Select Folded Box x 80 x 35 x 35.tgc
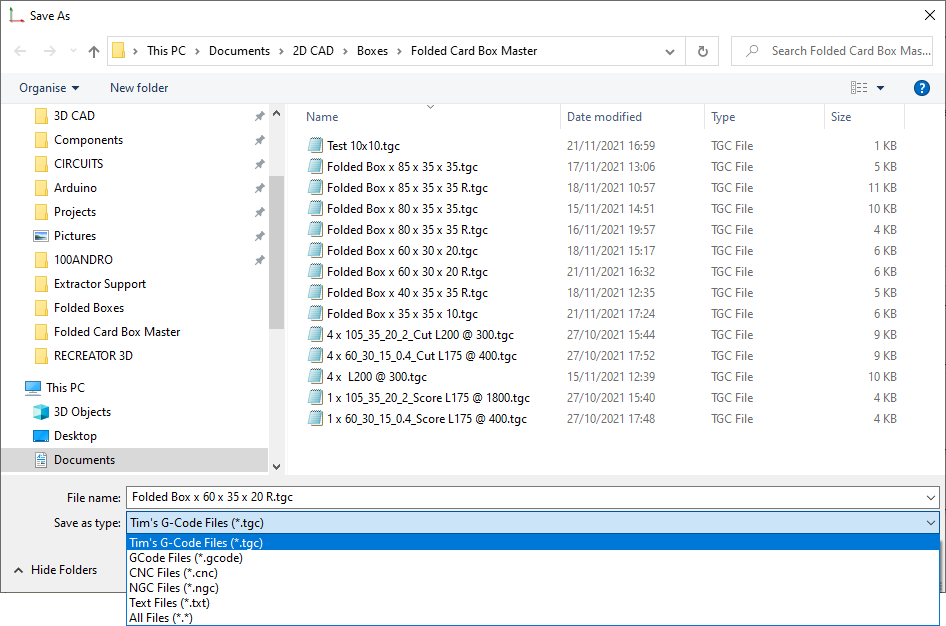946x626 pixels. [402, 209]
